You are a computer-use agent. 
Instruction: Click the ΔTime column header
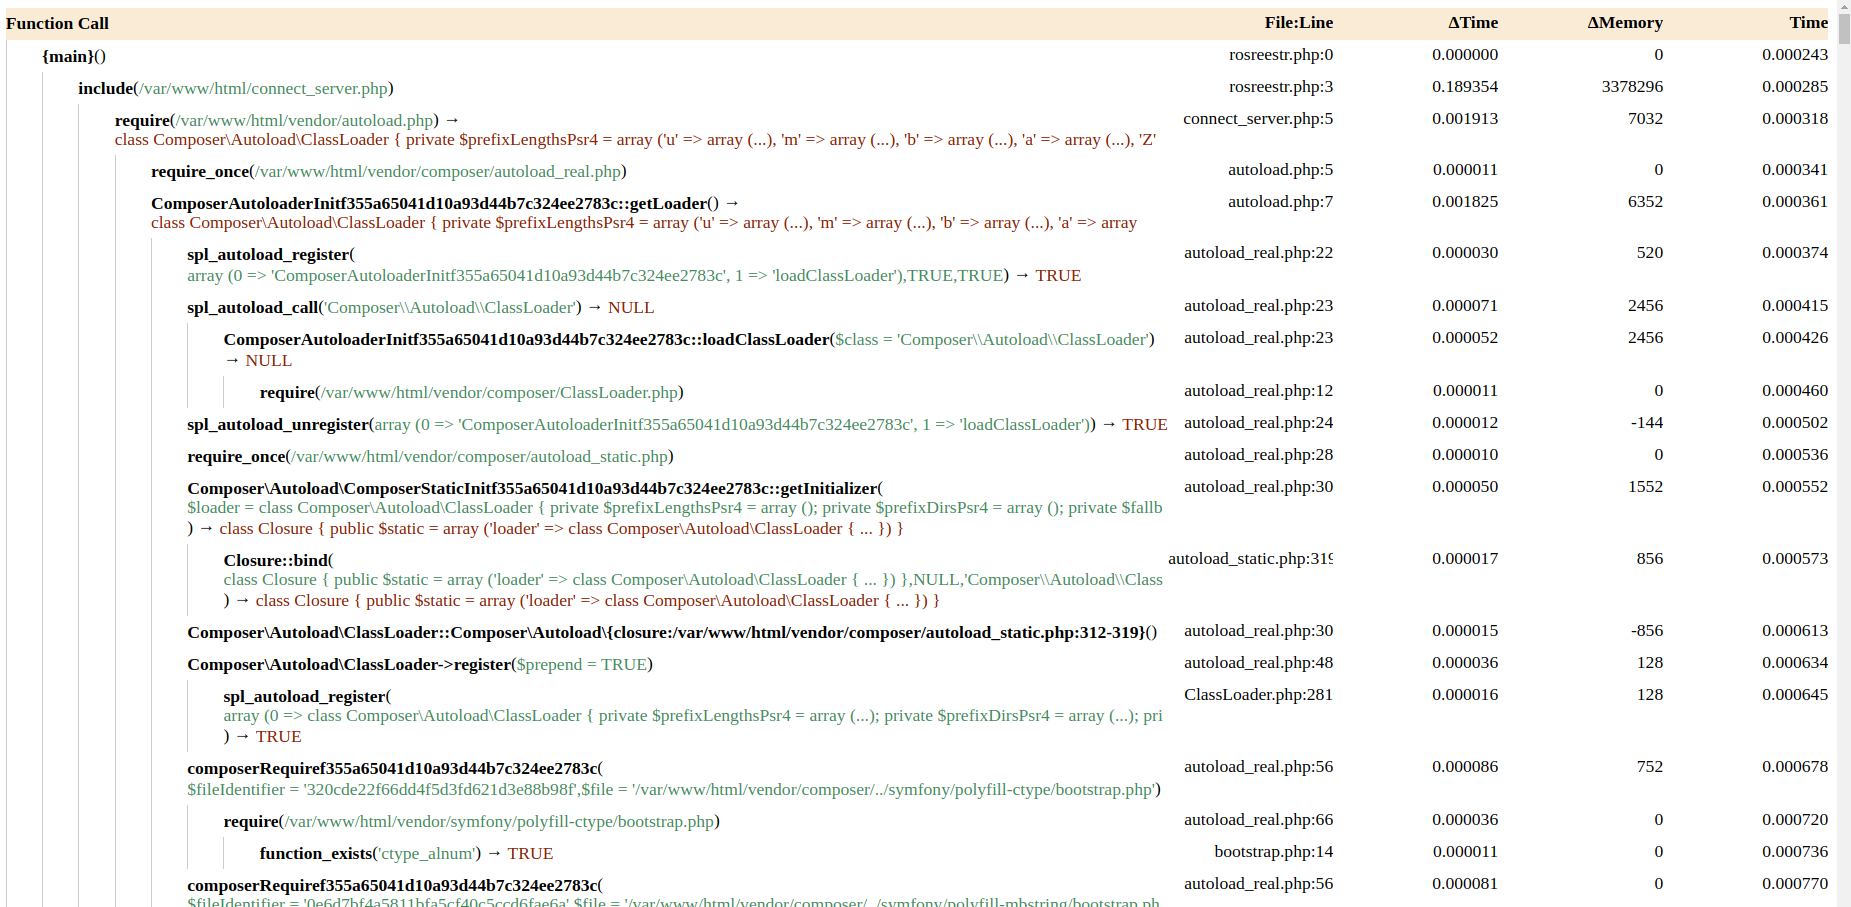click(x=1472, y=23)
